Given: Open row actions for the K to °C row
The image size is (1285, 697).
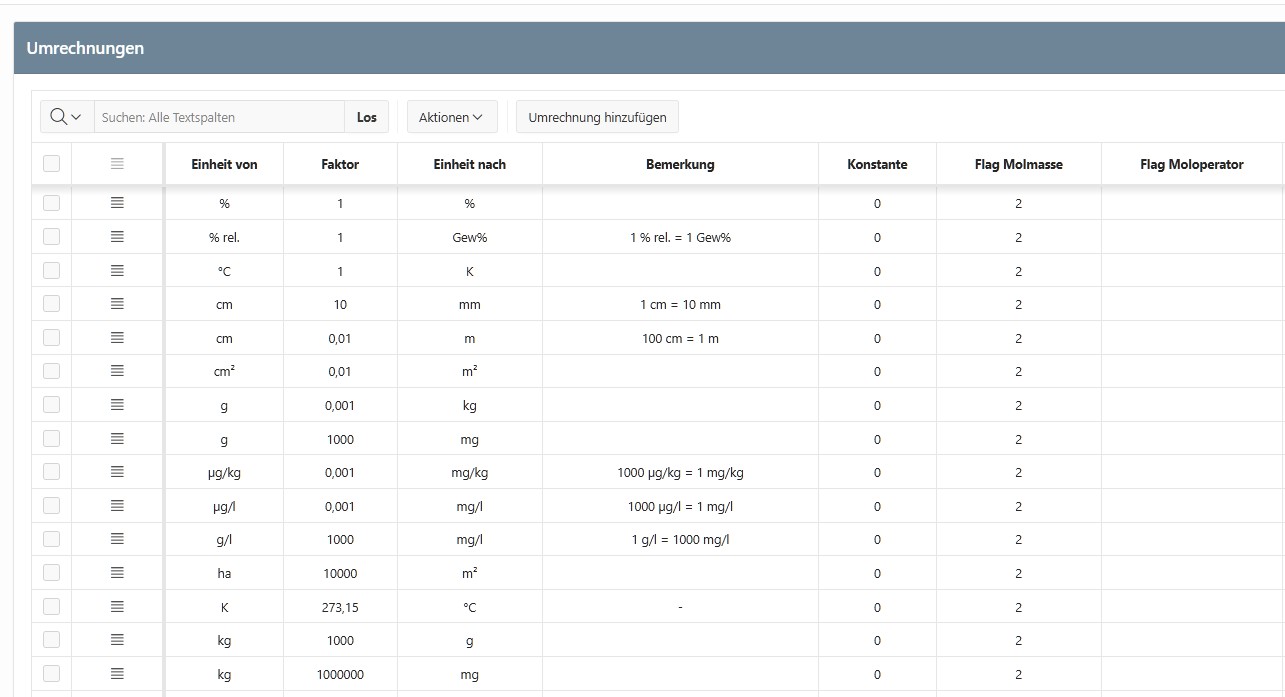Looking at the screenshot, I should tap(117, 607).
